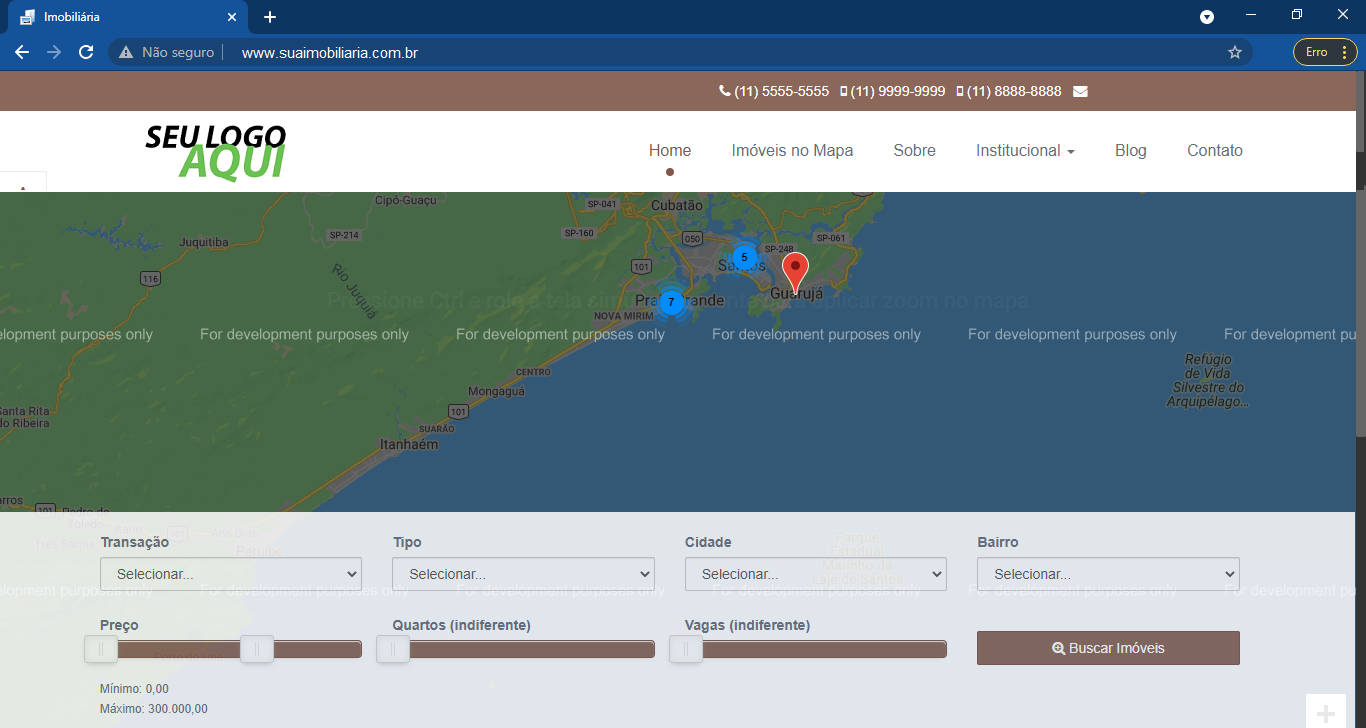Image resolution: width=1366 pixels, height=728 pixels.
Task: Click the Quartos slider handle
Action: coord(393,649)
